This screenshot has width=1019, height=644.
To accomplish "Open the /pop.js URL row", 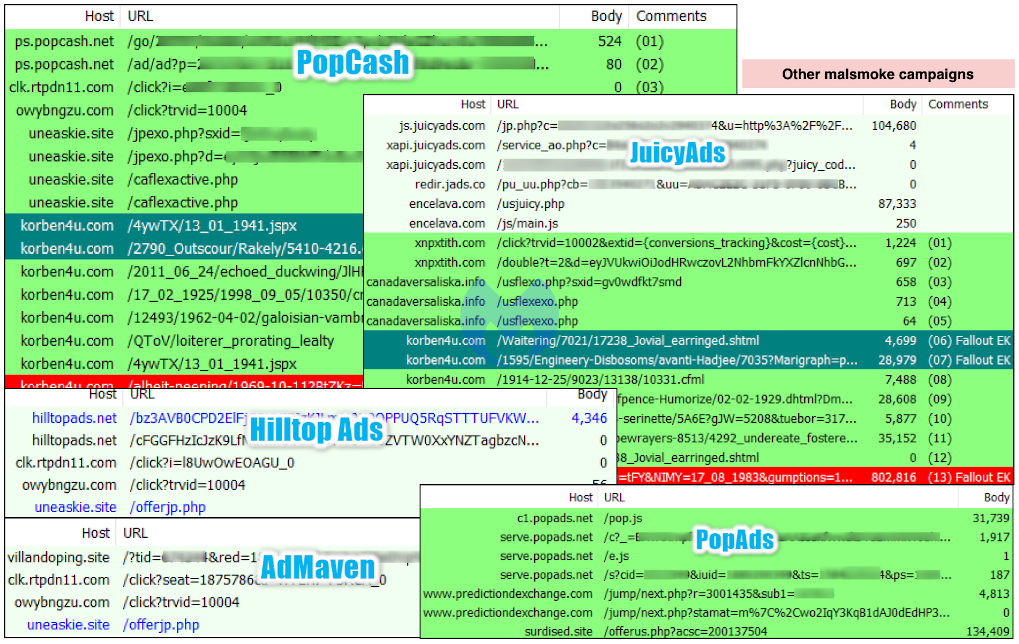I will point(623,519).
